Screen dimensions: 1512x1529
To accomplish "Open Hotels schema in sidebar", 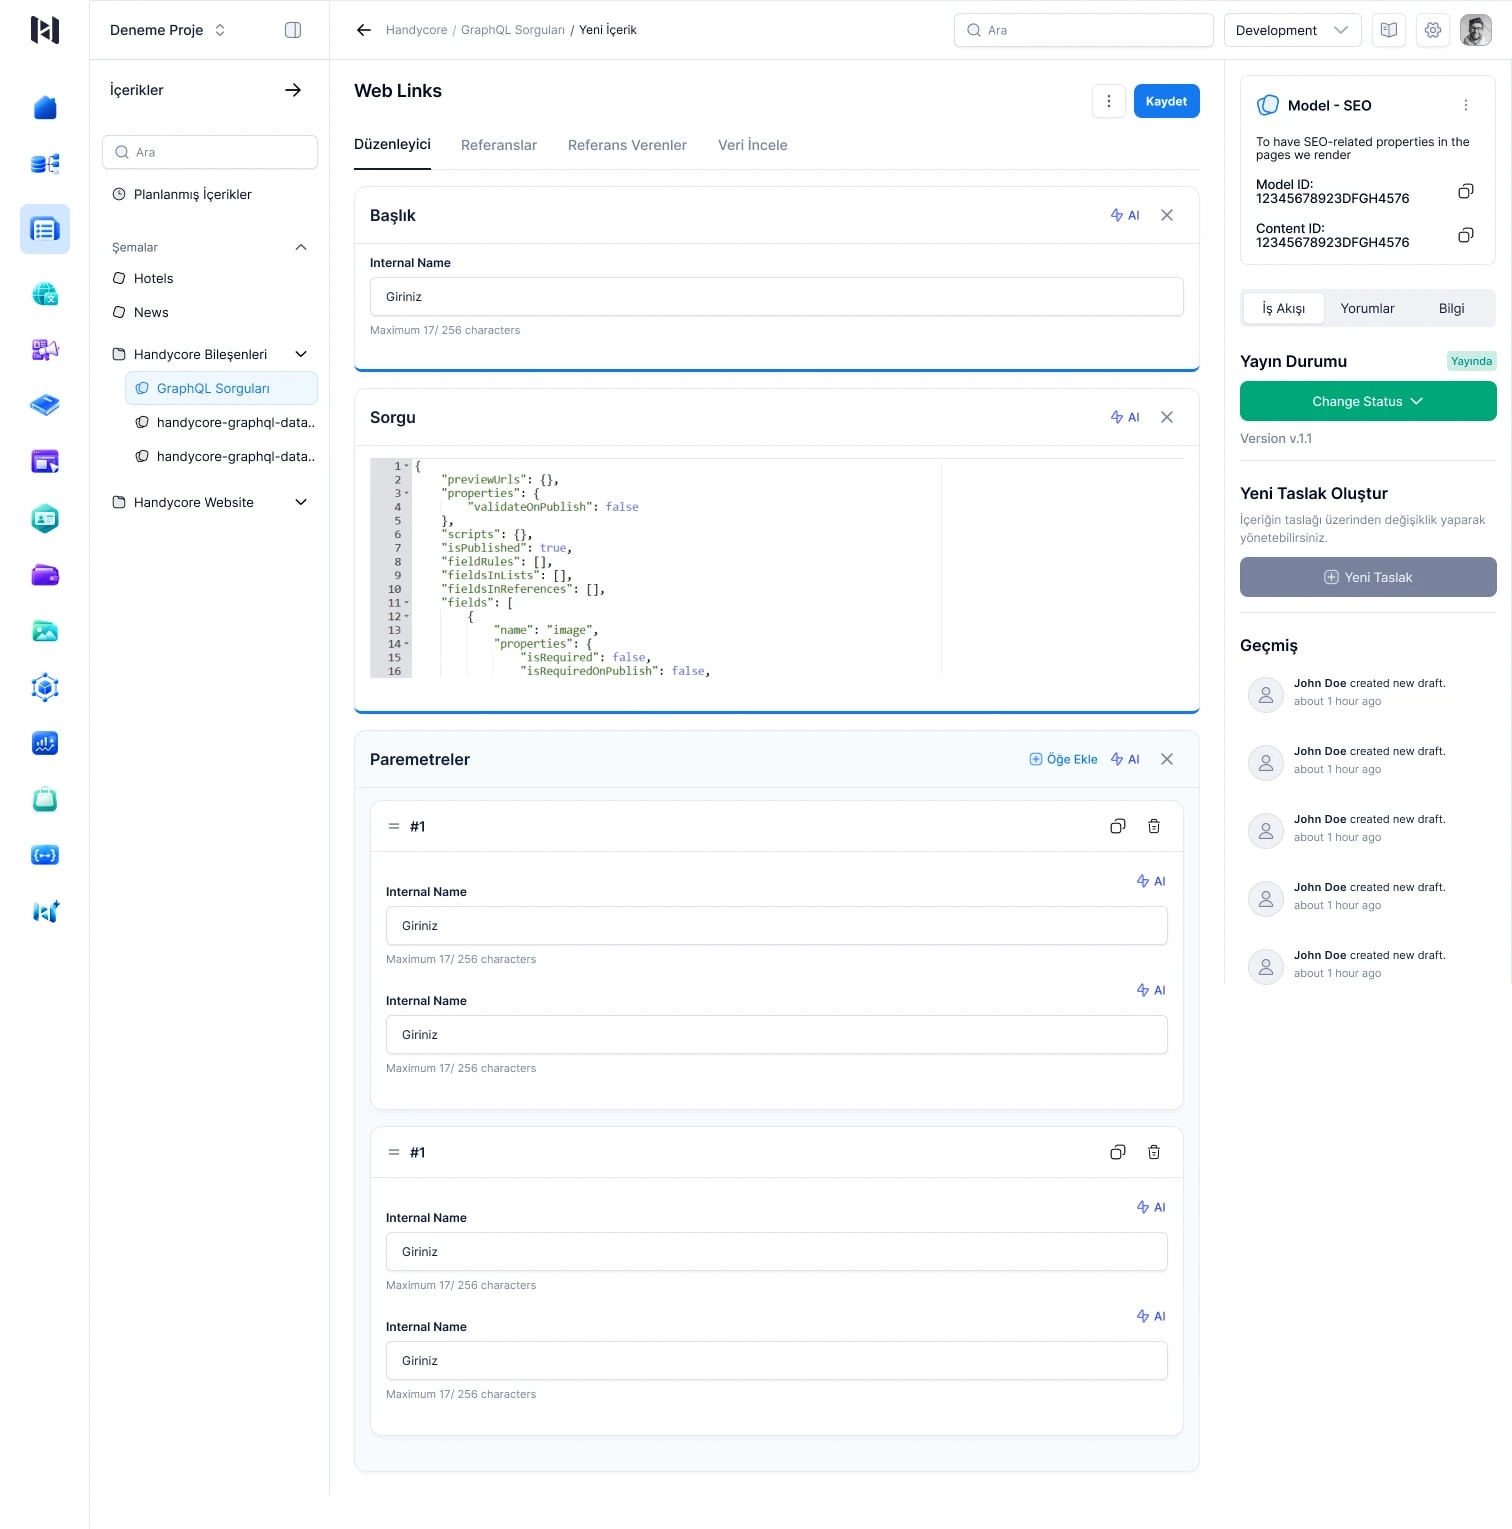I will pos(143,278).
